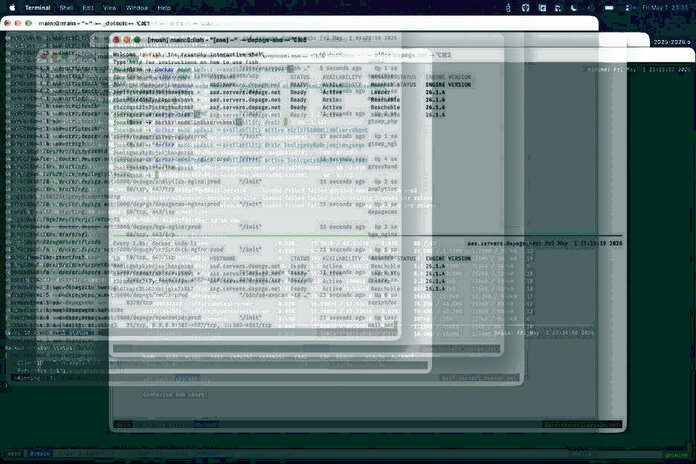Toggle Focus via the moon icon
The width and height of the screenshot is (696, 464).
point(574,8)
